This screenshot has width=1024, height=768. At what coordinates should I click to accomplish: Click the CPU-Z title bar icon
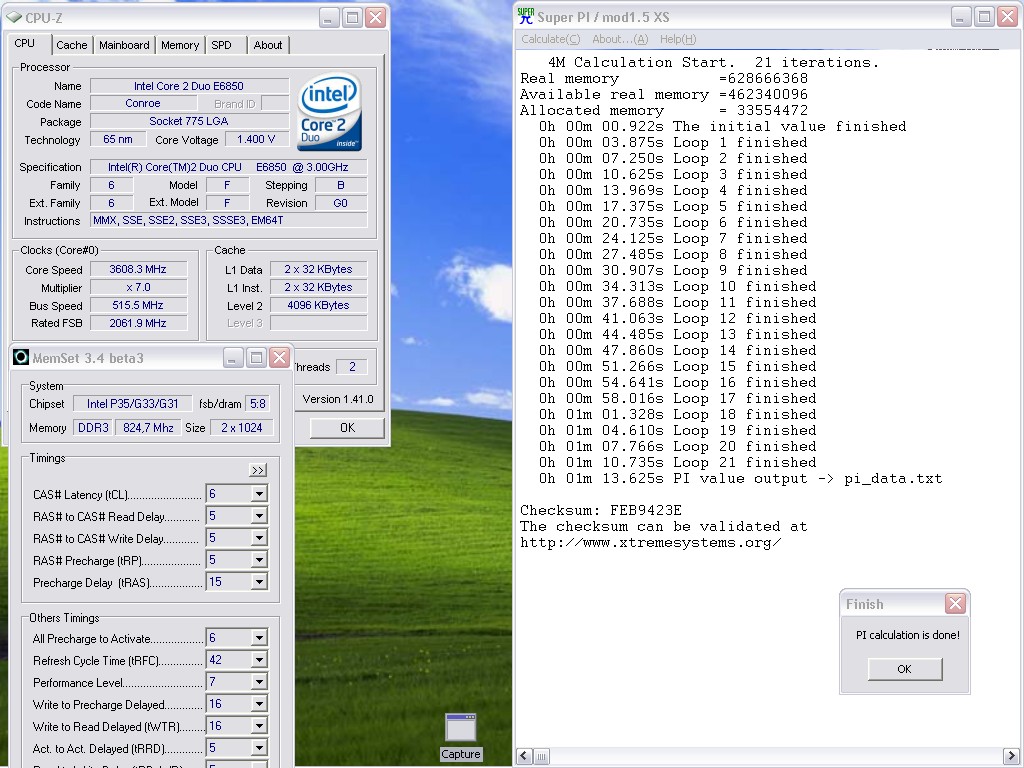tap(14, 17)
